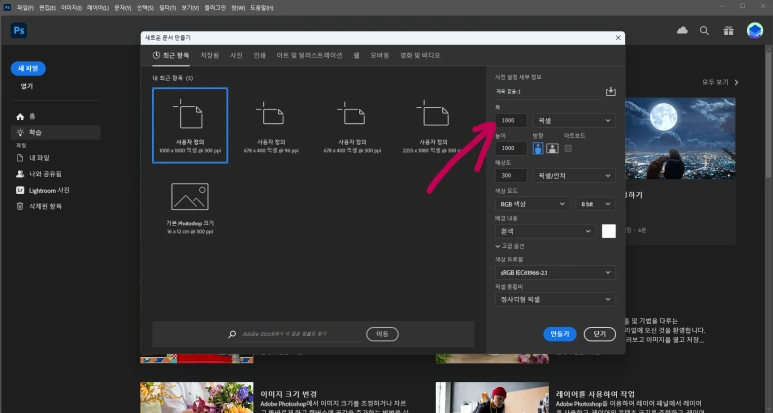Click the 닫기 button in the dialog
Screen dimensions: 773x413
(599, 334)
